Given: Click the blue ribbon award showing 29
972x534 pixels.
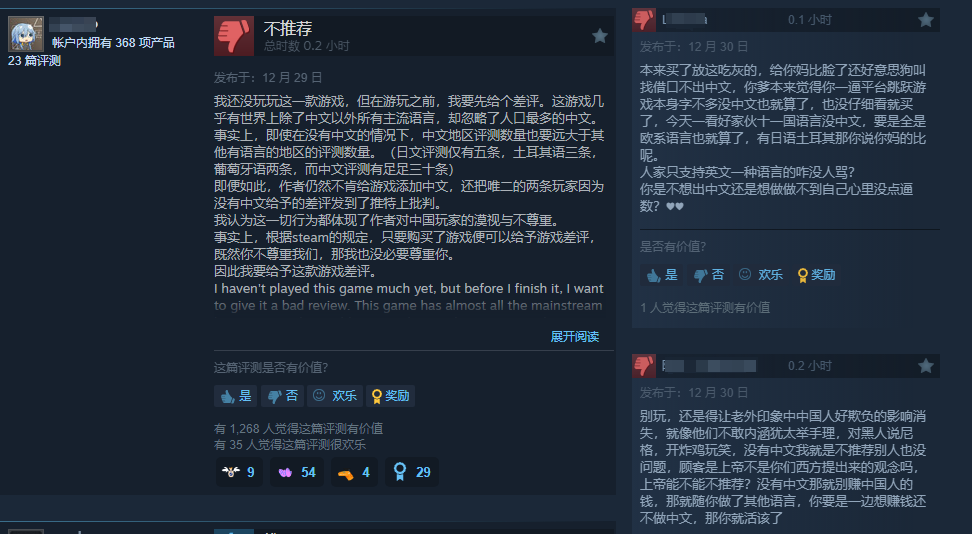Looking at the screenshot, I should coord(412,472).
